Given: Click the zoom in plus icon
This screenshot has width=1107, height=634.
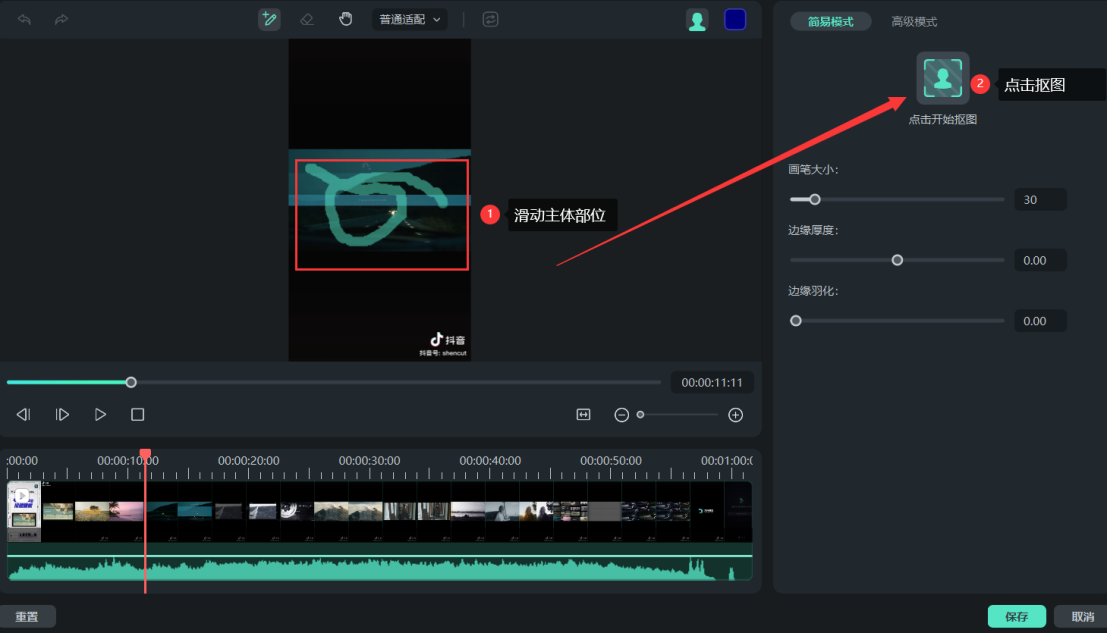Looking at the screenshot, I should pyautogui.click(x=735, y=414).
